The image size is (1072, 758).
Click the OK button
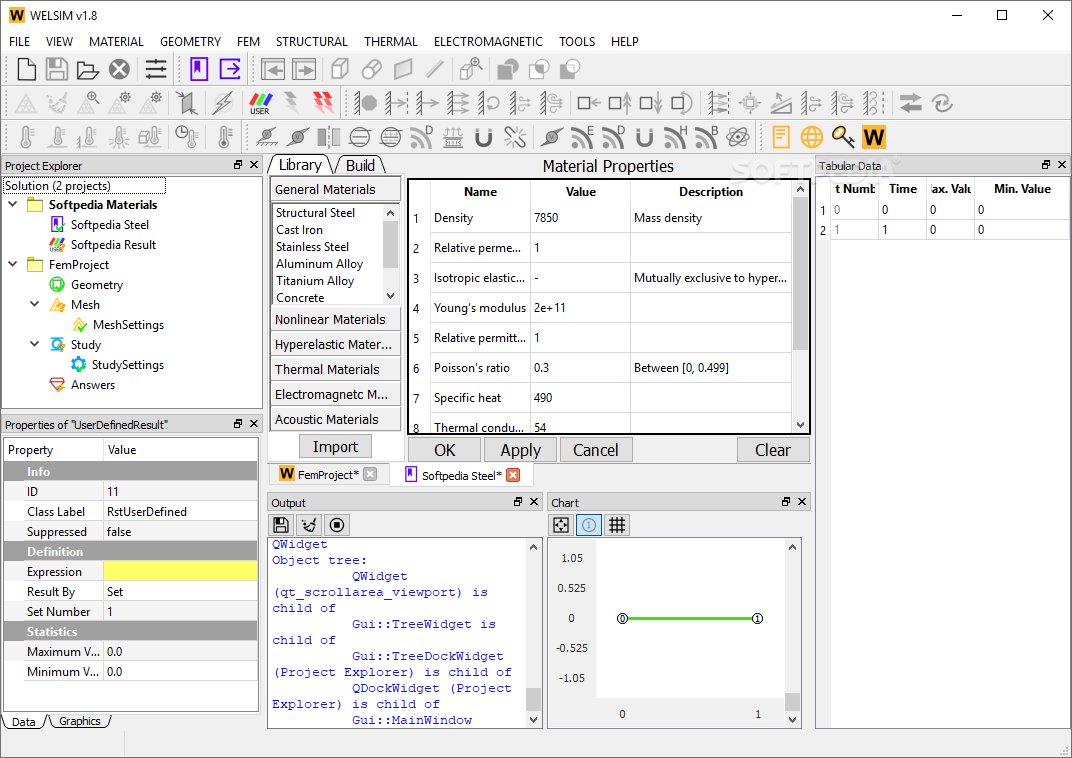[444, 450]
